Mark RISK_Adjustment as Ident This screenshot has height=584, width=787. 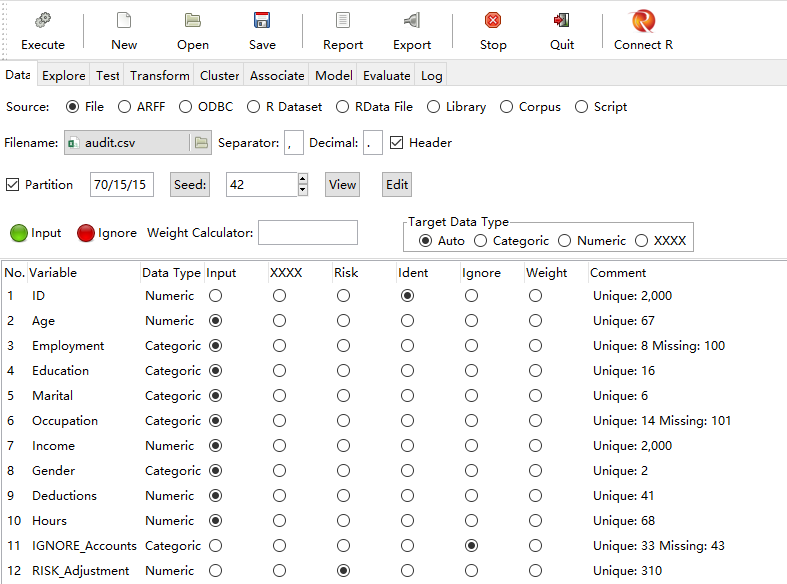point(408,570)
